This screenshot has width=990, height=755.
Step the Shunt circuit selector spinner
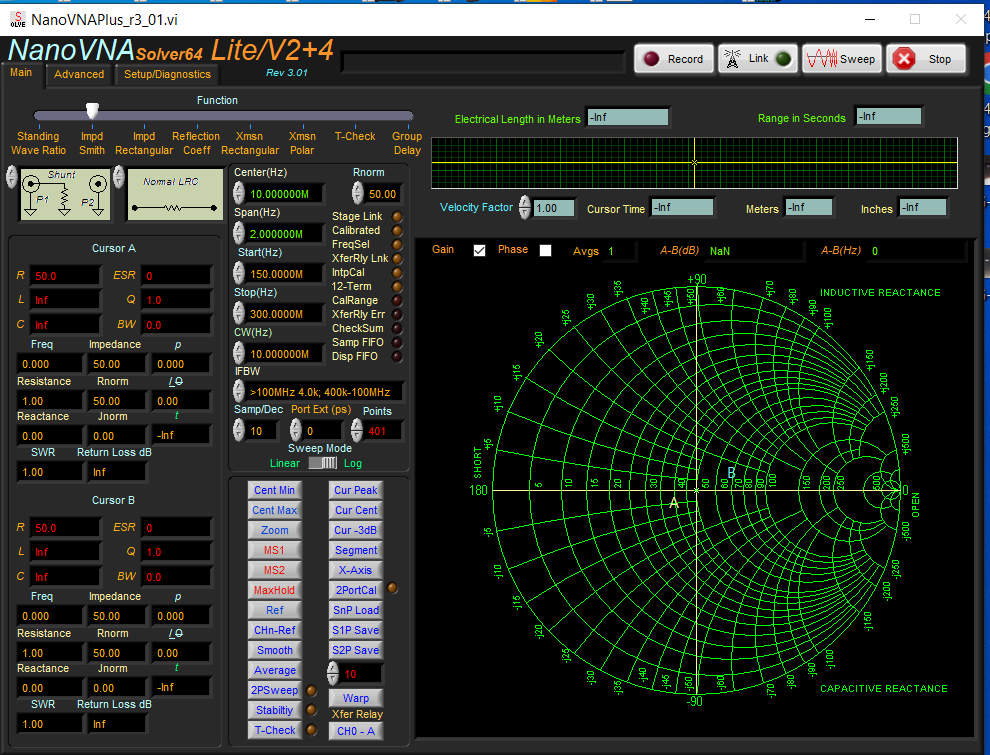point(11,177)
